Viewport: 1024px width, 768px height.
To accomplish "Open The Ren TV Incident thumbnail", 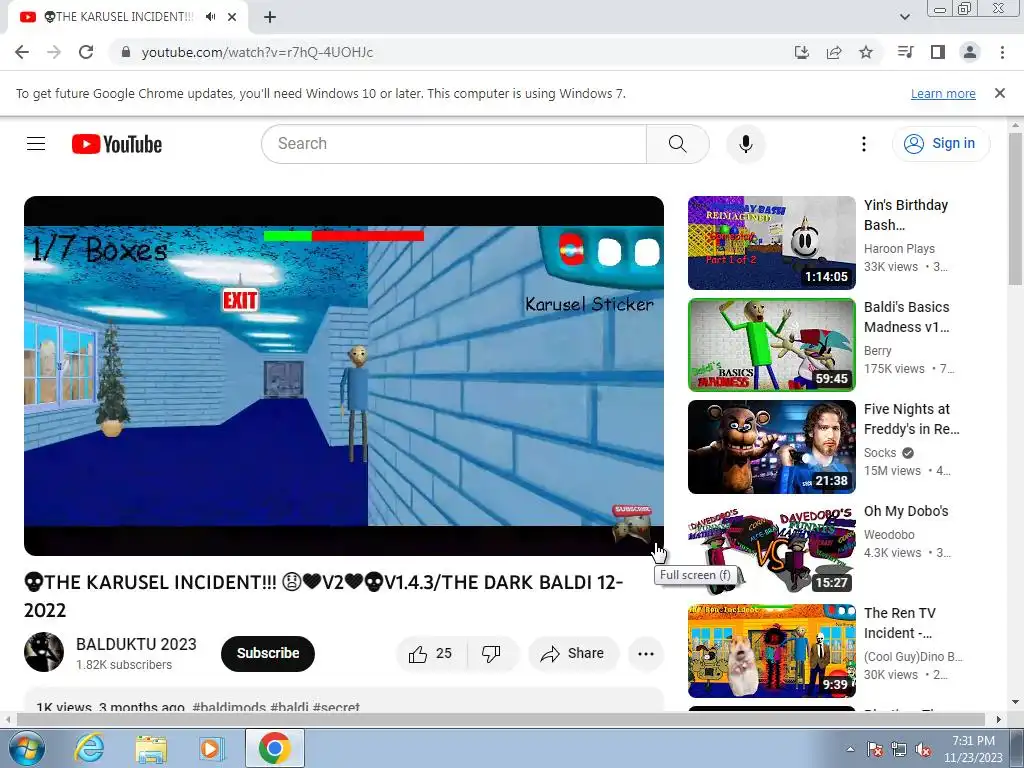I will pyautogui.click(x=771, y=650).
